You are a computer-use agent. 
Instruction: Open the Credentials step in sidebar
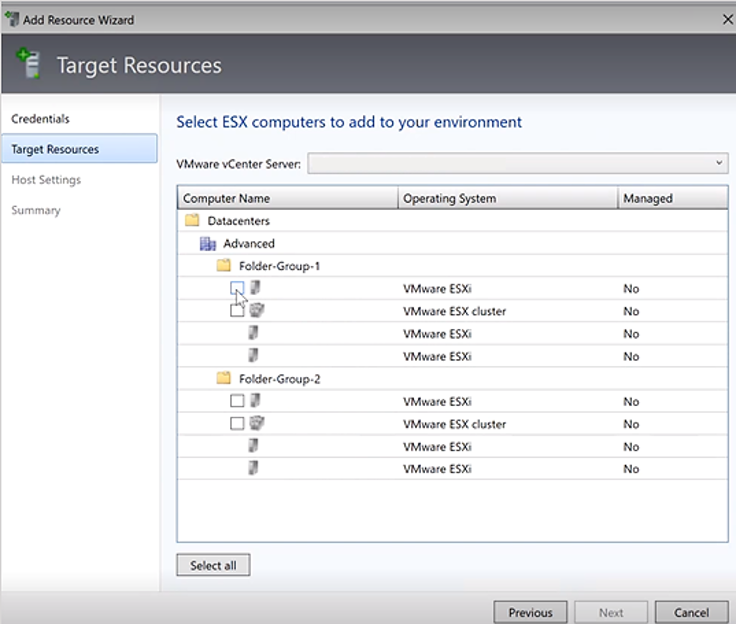[x=40, y=119]
